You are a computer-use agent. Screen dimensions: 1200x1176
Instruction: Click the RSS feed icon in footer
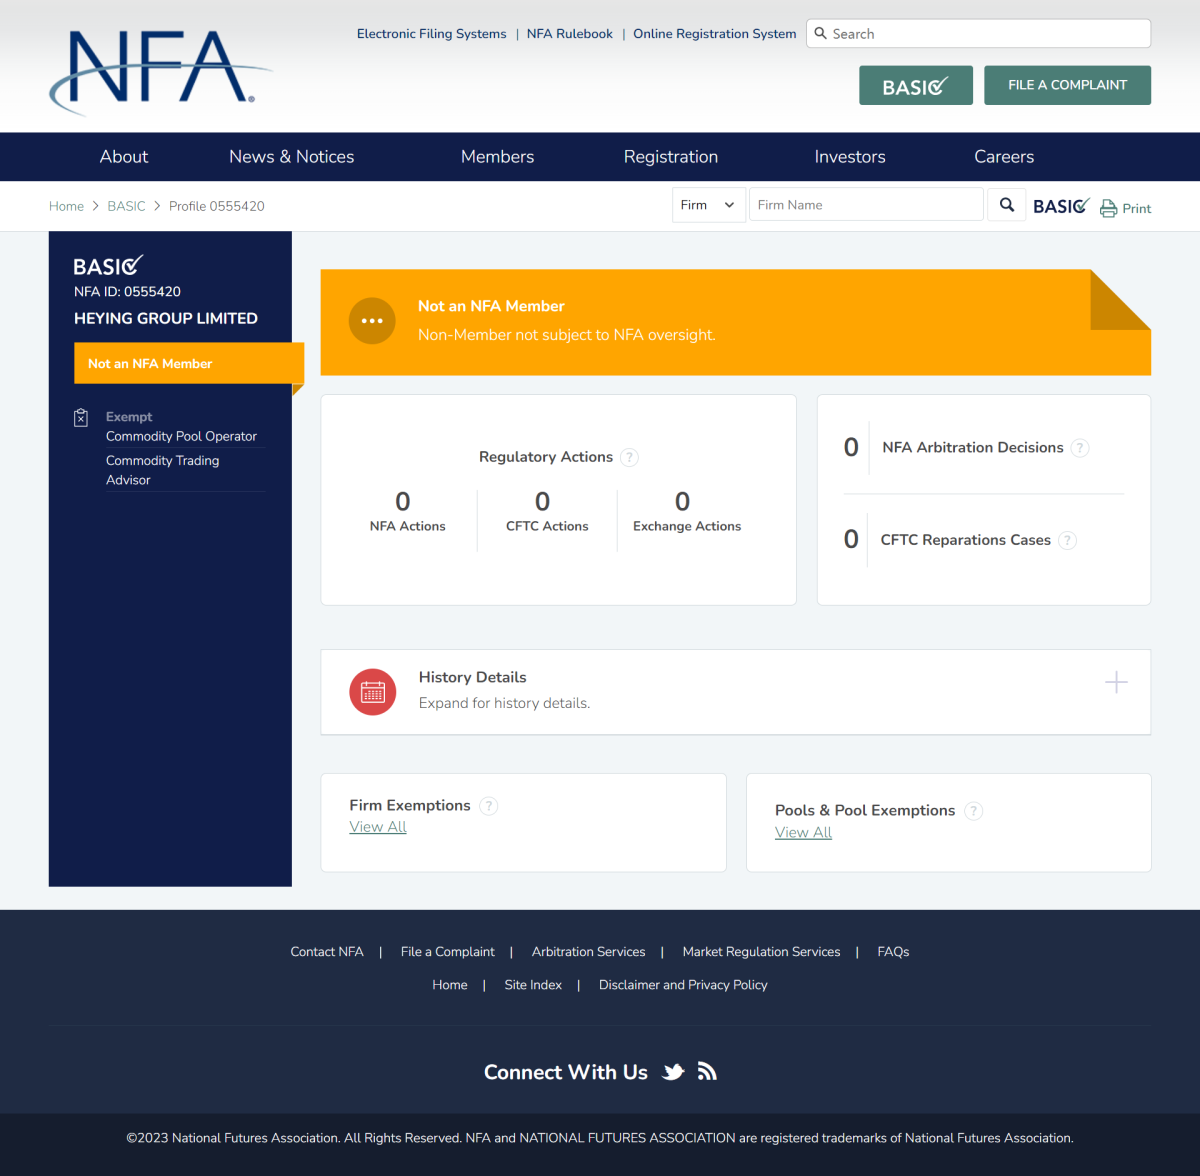(x=707, y=1071)
